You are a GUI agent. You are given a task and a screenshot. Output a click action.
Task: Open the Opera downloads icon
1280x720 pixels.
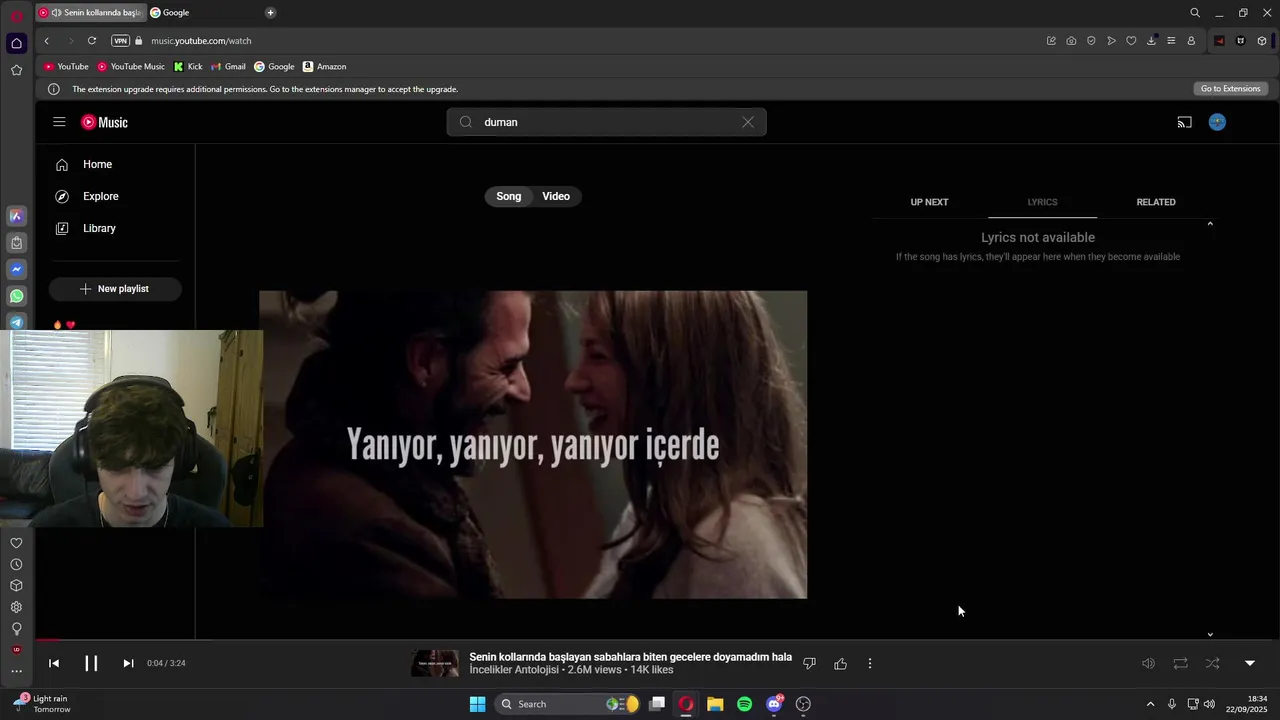pyautogui.click(x=1151, y=41)
